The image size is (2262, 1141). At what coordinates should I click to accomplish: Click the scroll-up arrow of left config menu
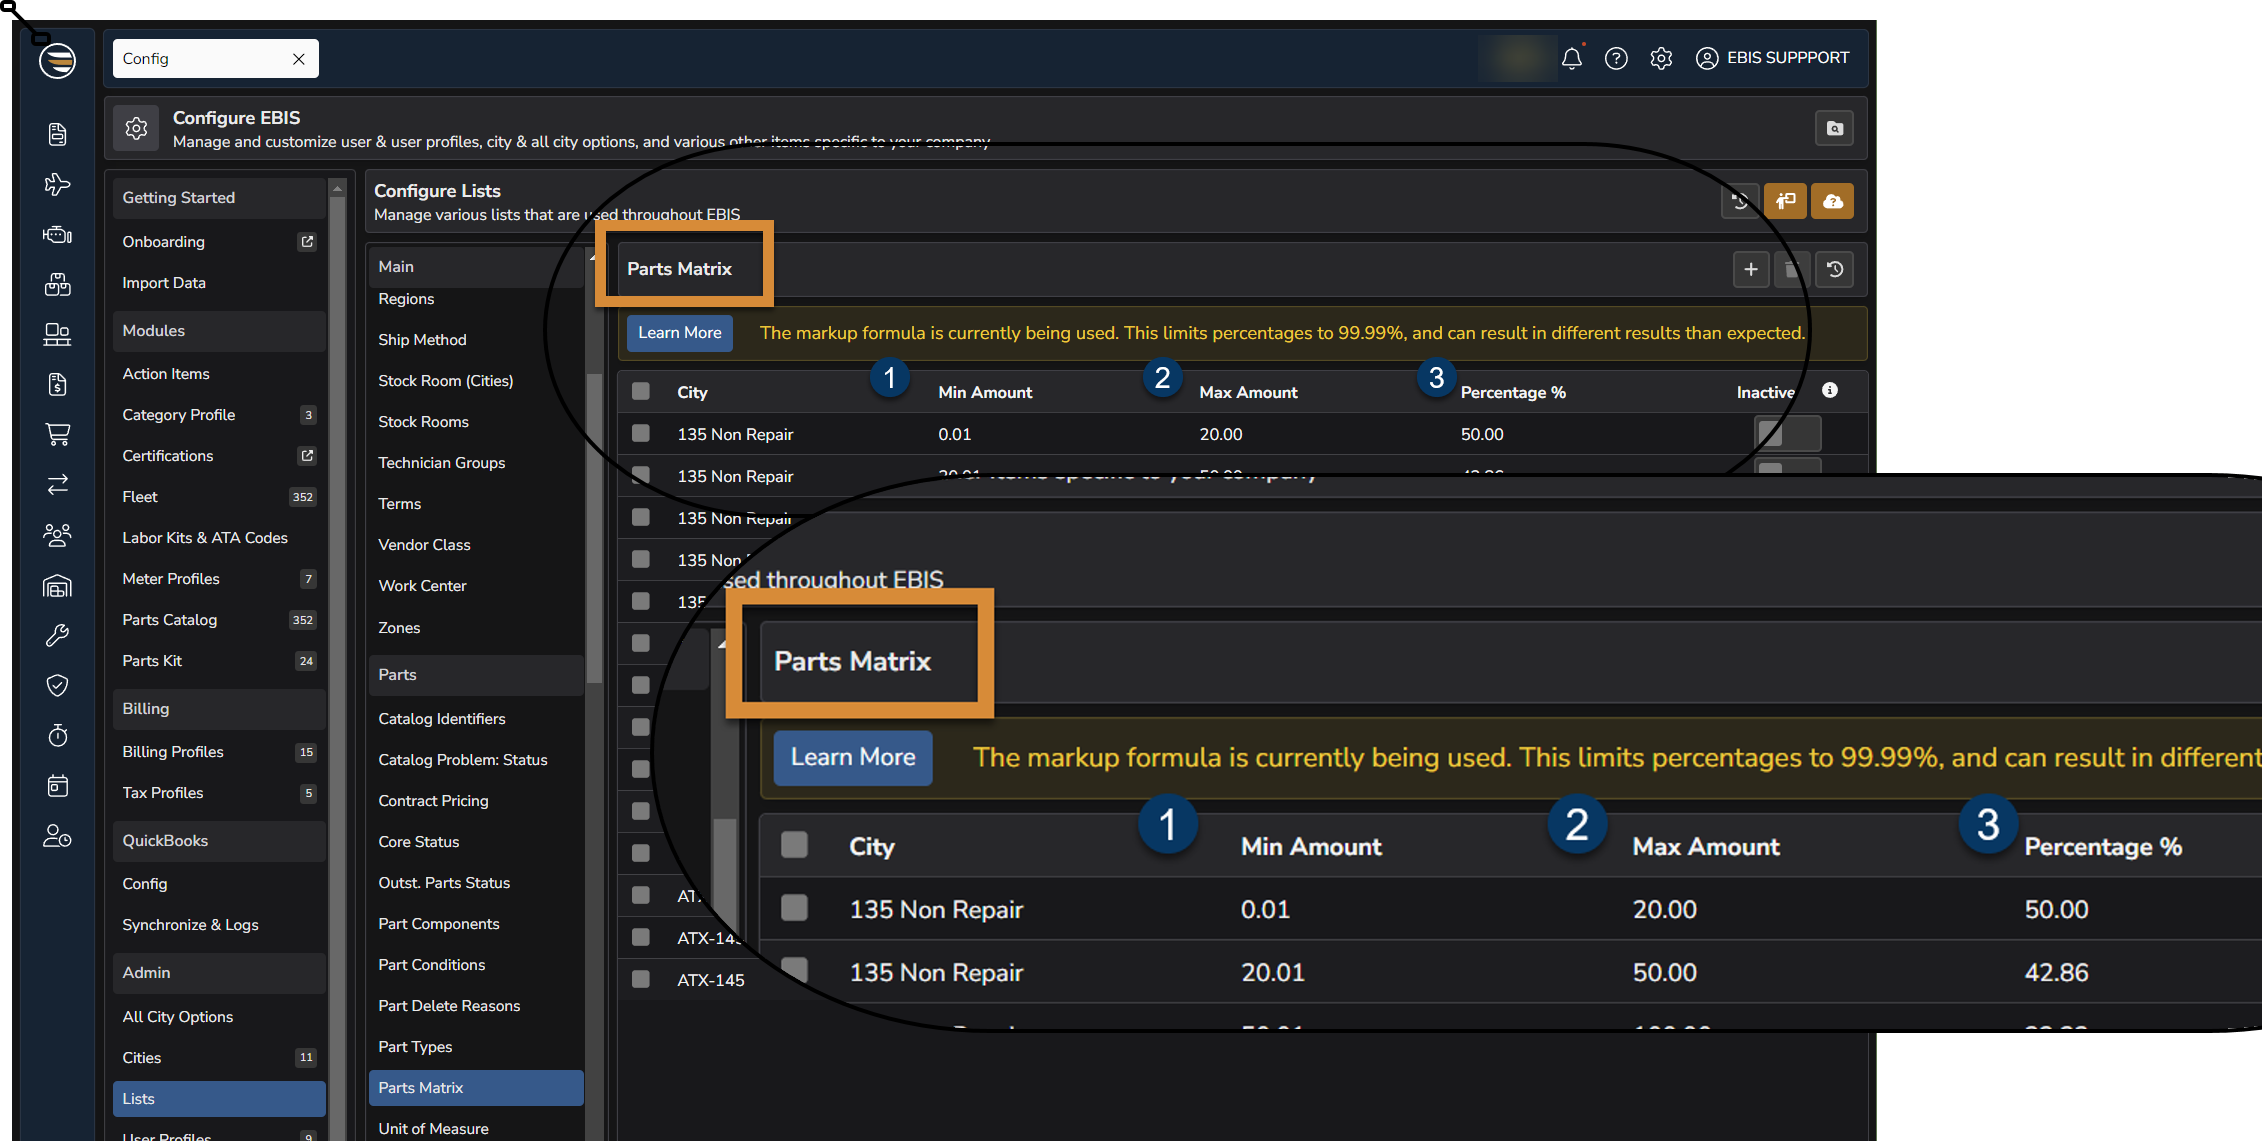[337, 188]
